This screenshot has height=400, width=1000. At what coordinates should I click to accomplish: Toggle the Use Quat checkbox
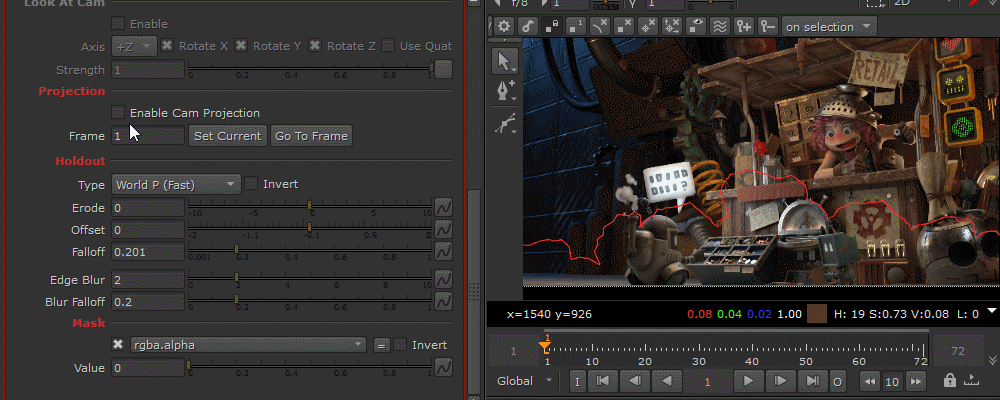(x=388, y=45)
